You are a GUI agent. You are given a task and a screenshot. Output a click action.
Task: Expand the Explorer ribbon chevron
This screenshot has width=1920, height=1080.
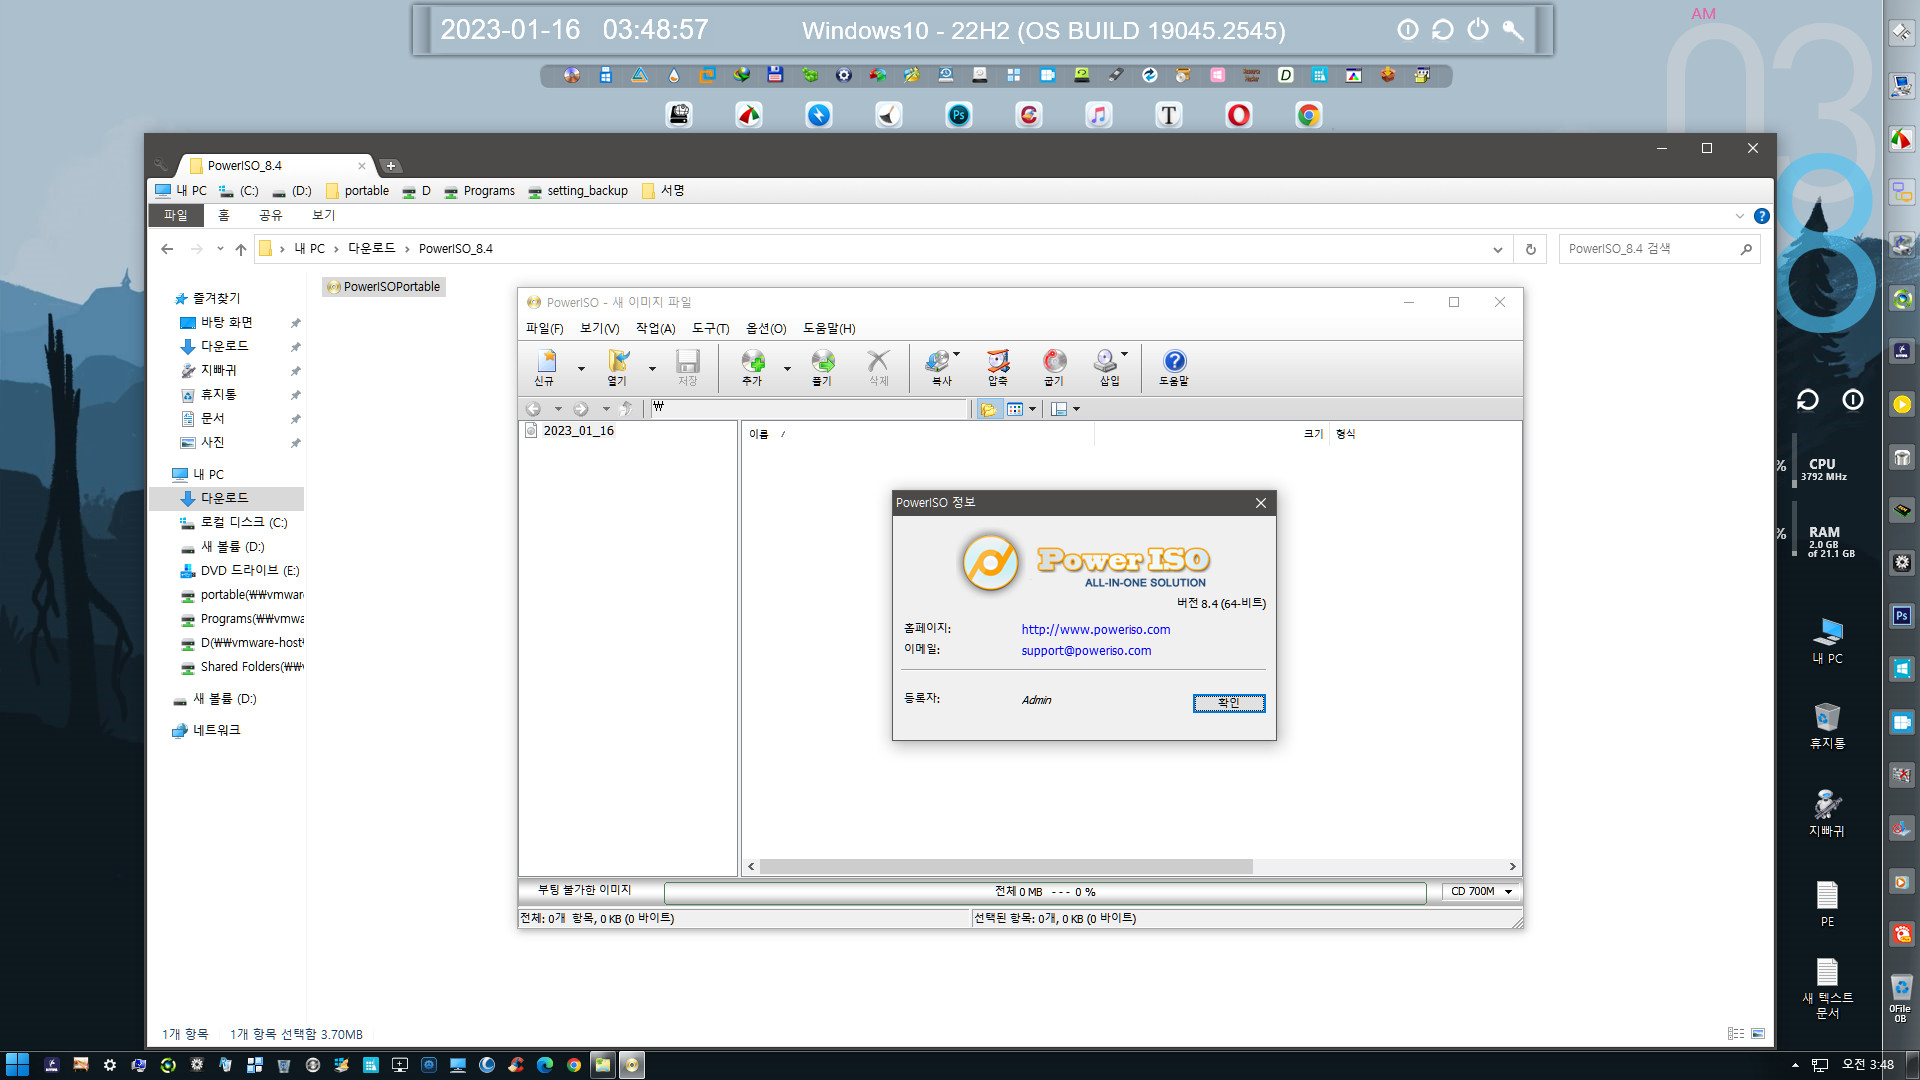1740,216
